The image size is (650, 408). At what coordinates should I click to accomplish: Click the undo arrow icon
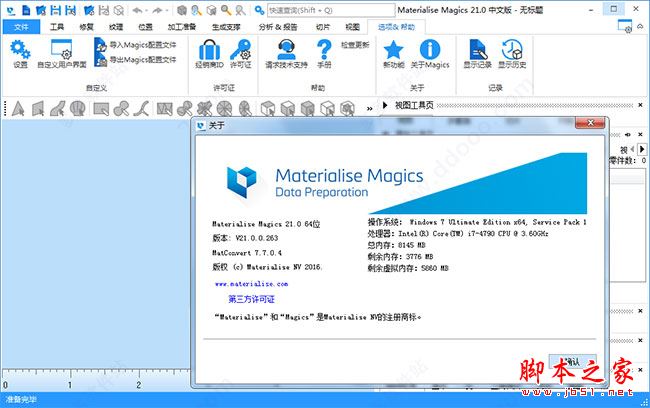coord(138,10)
